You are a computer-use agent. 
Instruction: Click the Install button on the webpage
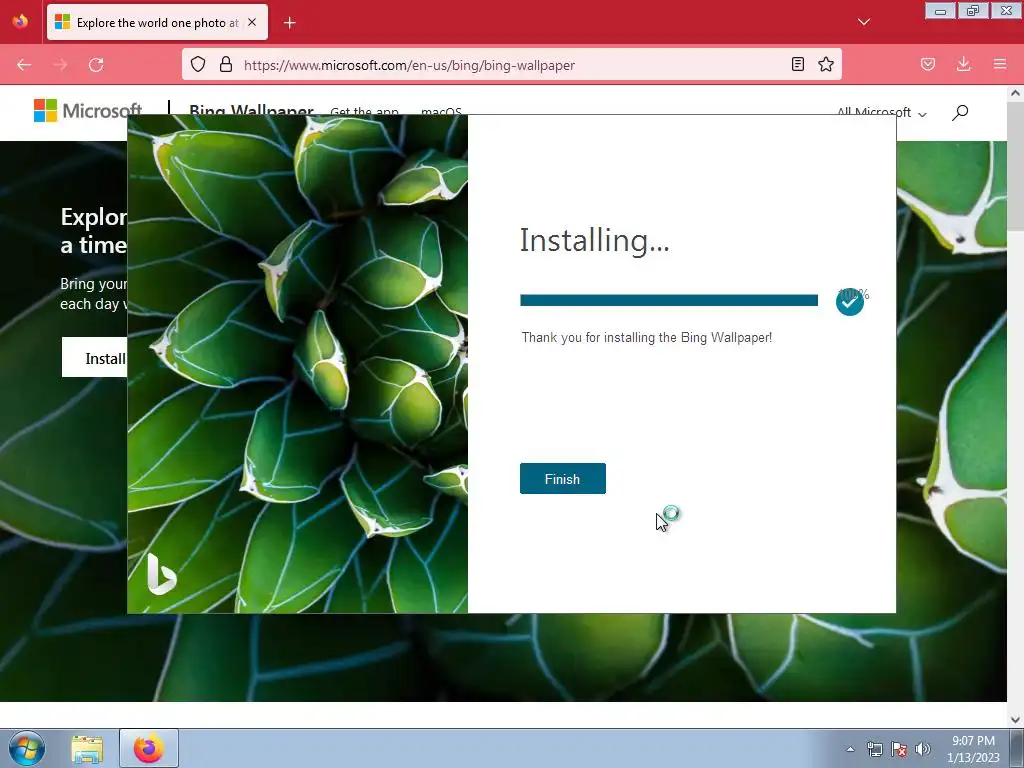point(95,357)
